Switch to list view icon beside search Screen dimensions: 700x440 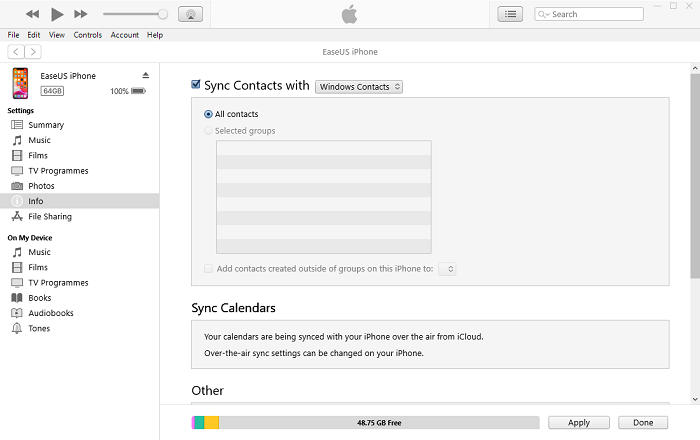[x=511, y=14]
